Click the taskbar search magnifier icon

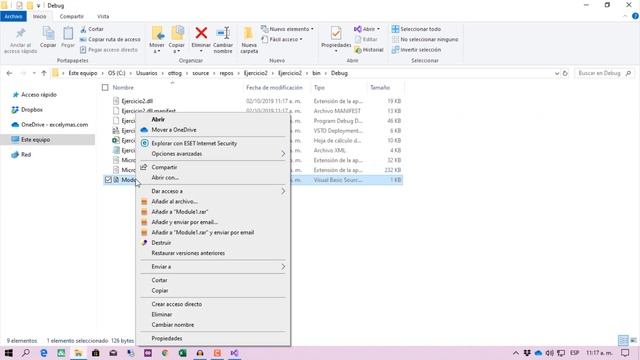(x=26, y=353)
